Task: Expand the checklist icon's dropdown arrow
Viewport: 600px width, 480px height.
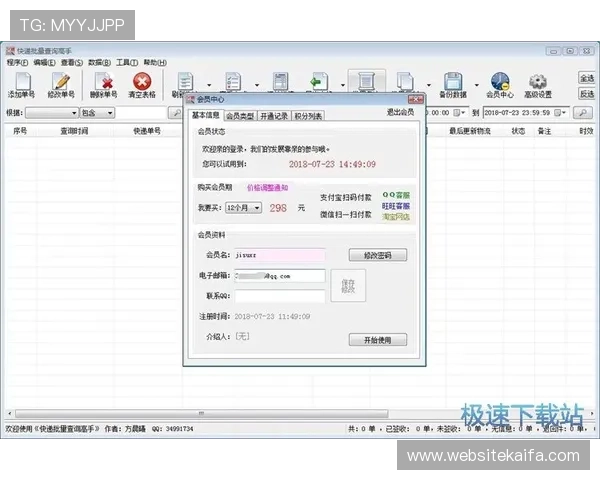Action: 257,85
